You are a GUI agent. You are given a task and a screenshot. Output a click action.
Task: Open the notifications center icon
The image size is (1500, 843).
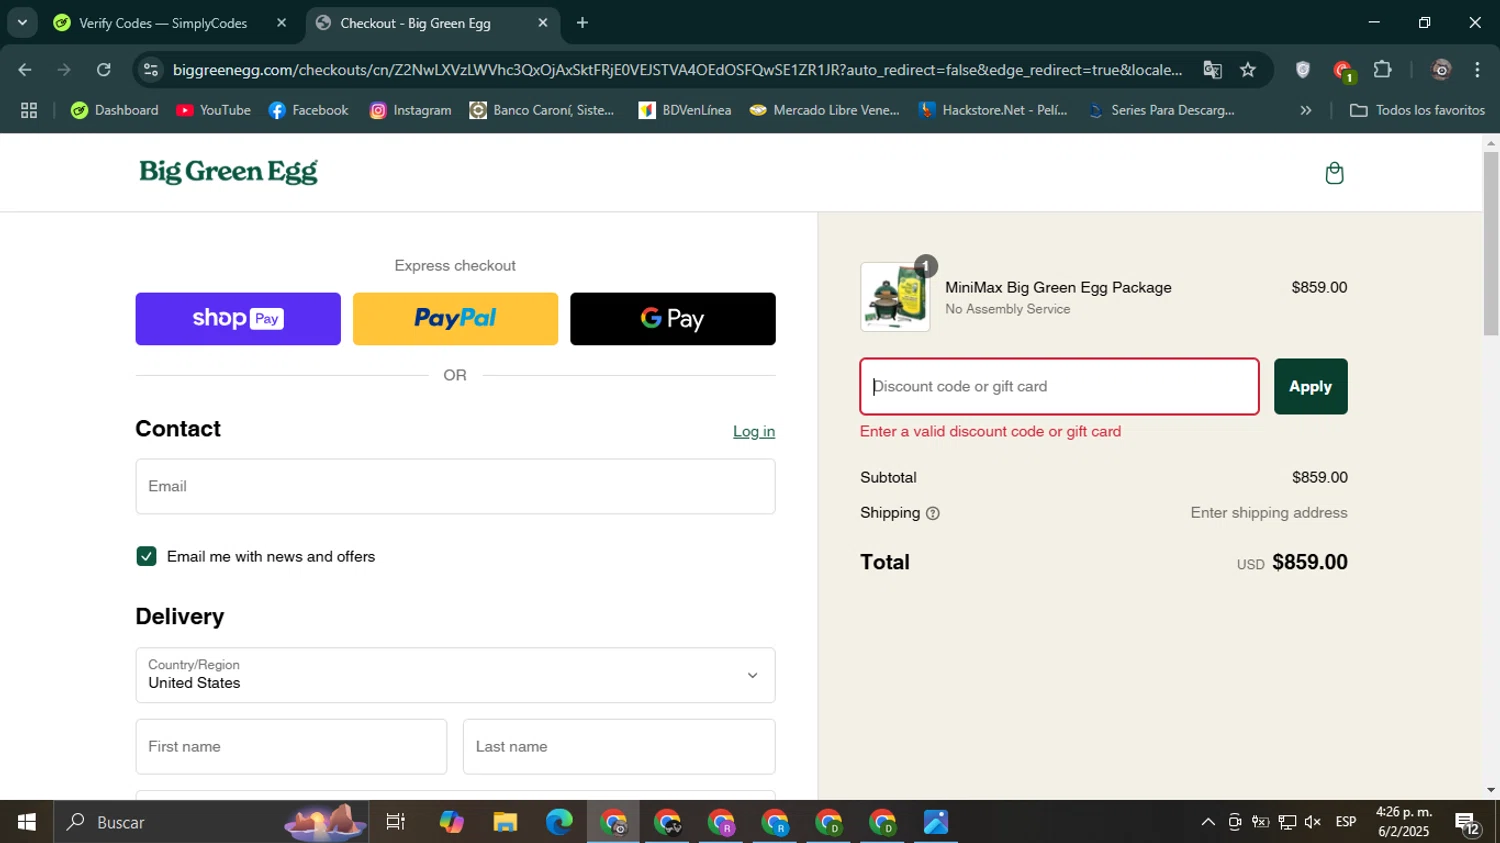tap(1468, 823)
